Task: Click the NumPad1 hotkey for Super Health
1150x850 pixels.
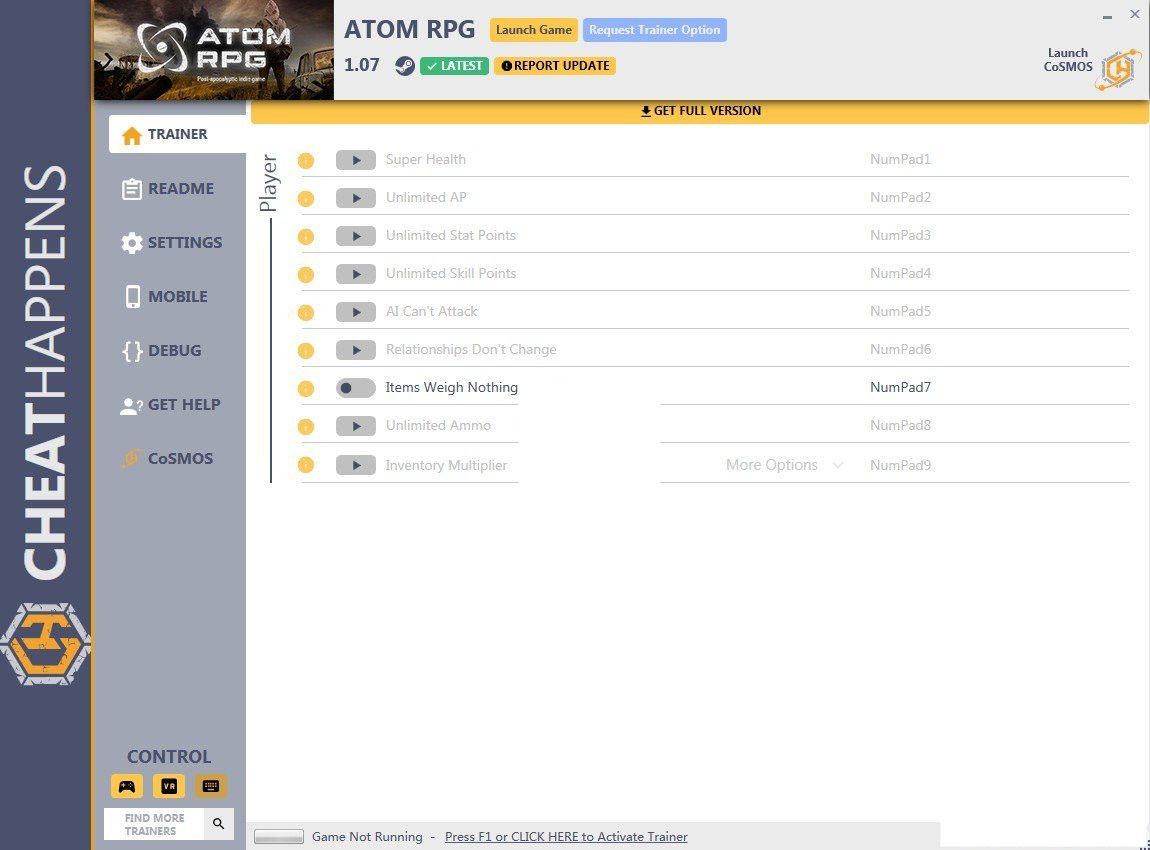Action: (900, 159)
